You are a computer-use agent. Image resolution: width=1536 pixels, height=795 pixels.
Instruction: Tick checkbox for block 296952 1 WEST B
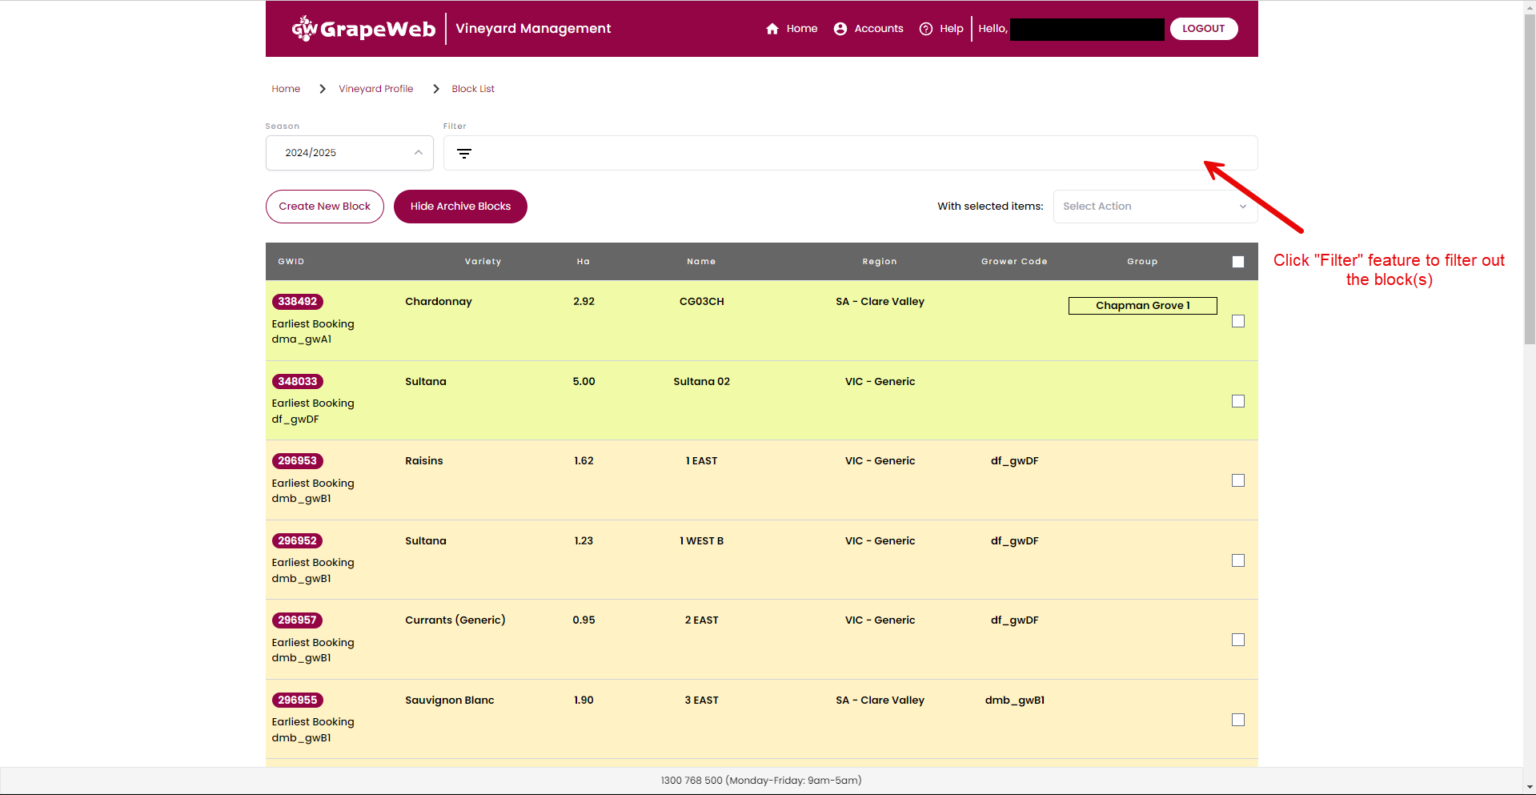(1238, 560)
